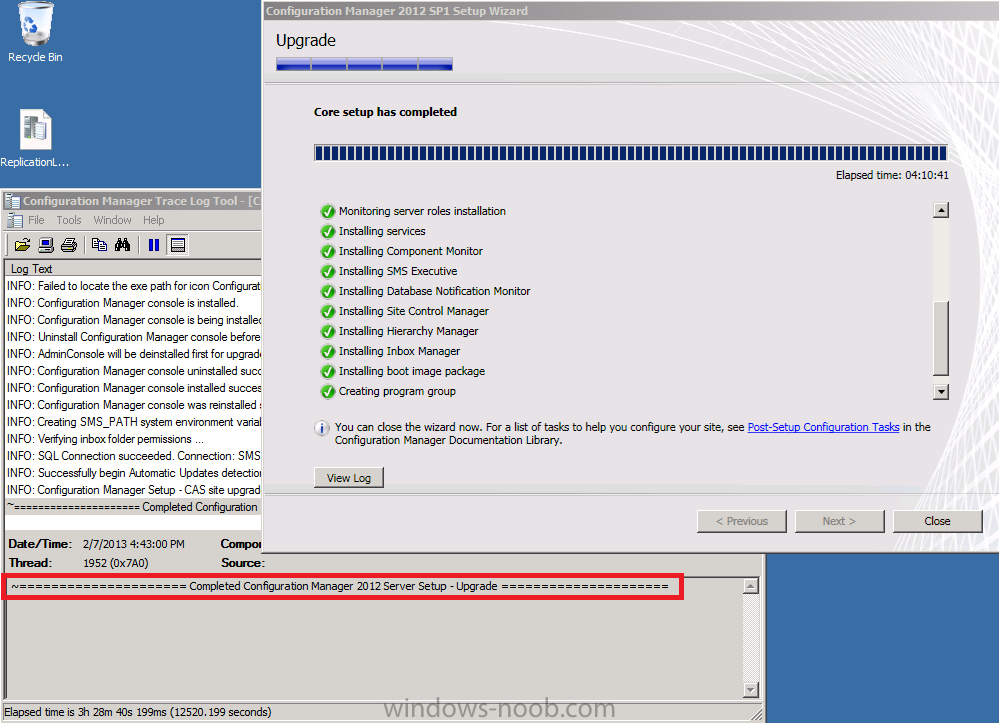Click the scrollbar thumb of the setup task list
The image size is (999, 723).
point(941,338)
